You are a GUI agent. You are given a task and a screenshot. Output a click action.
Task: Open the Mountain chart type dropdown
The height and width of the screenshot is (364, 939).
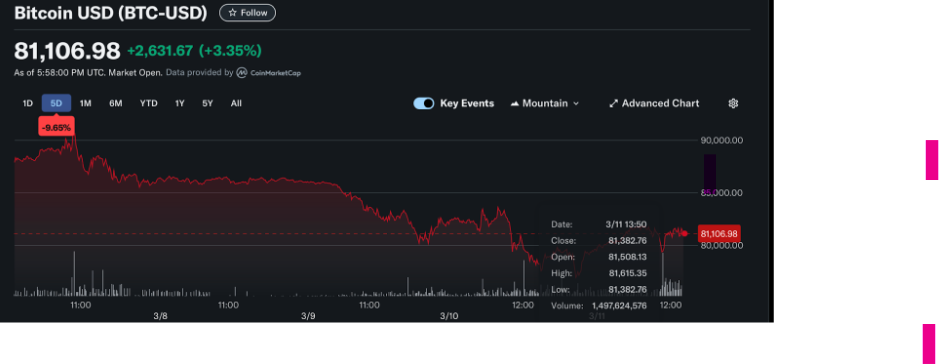tap(545, 104)
